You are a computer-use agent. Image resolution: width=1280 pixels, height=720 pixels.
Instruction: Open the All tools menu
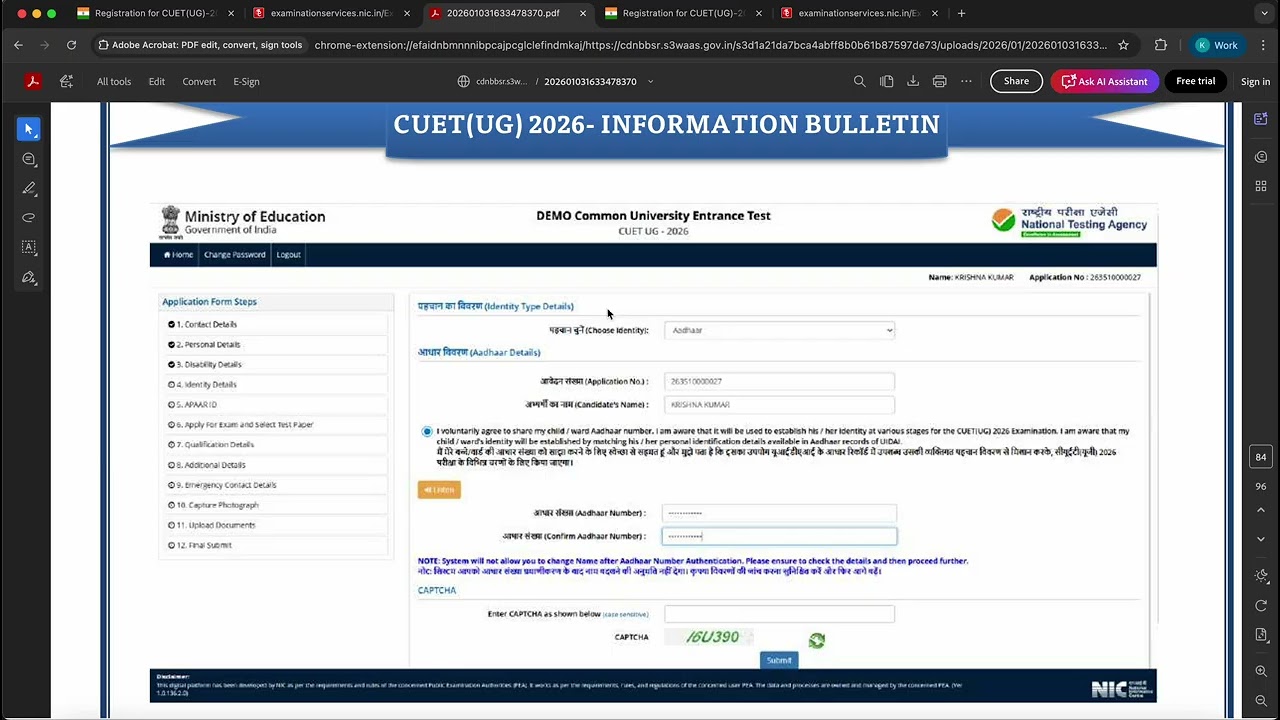click(x=114, y=81)
